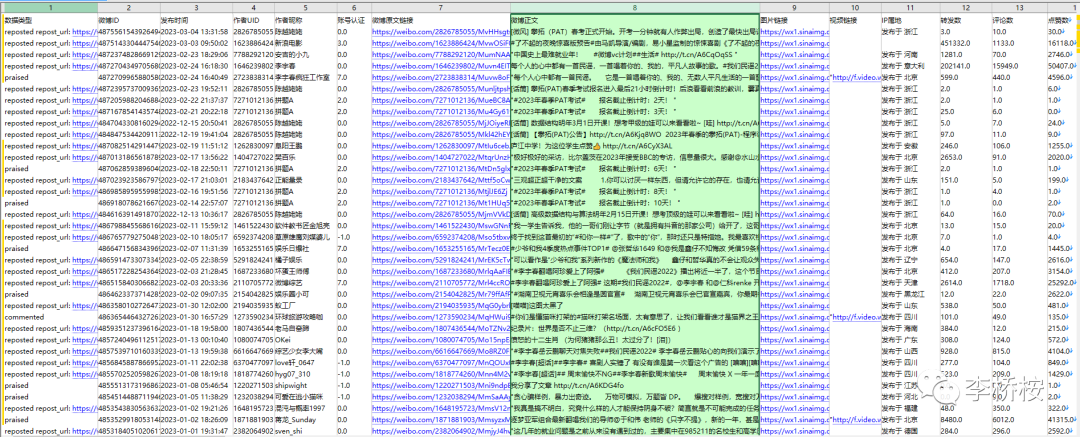Click the 账号认证 header cell
The image size is (1080, 437).
tap(353, 21)
